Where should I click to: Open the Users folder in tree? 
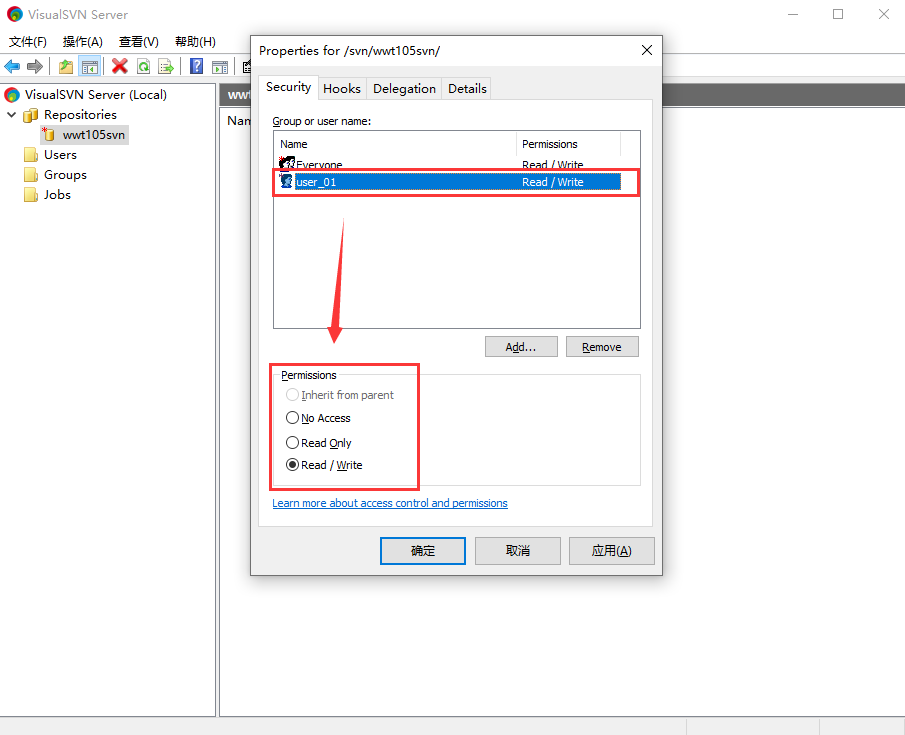[59, 155]
